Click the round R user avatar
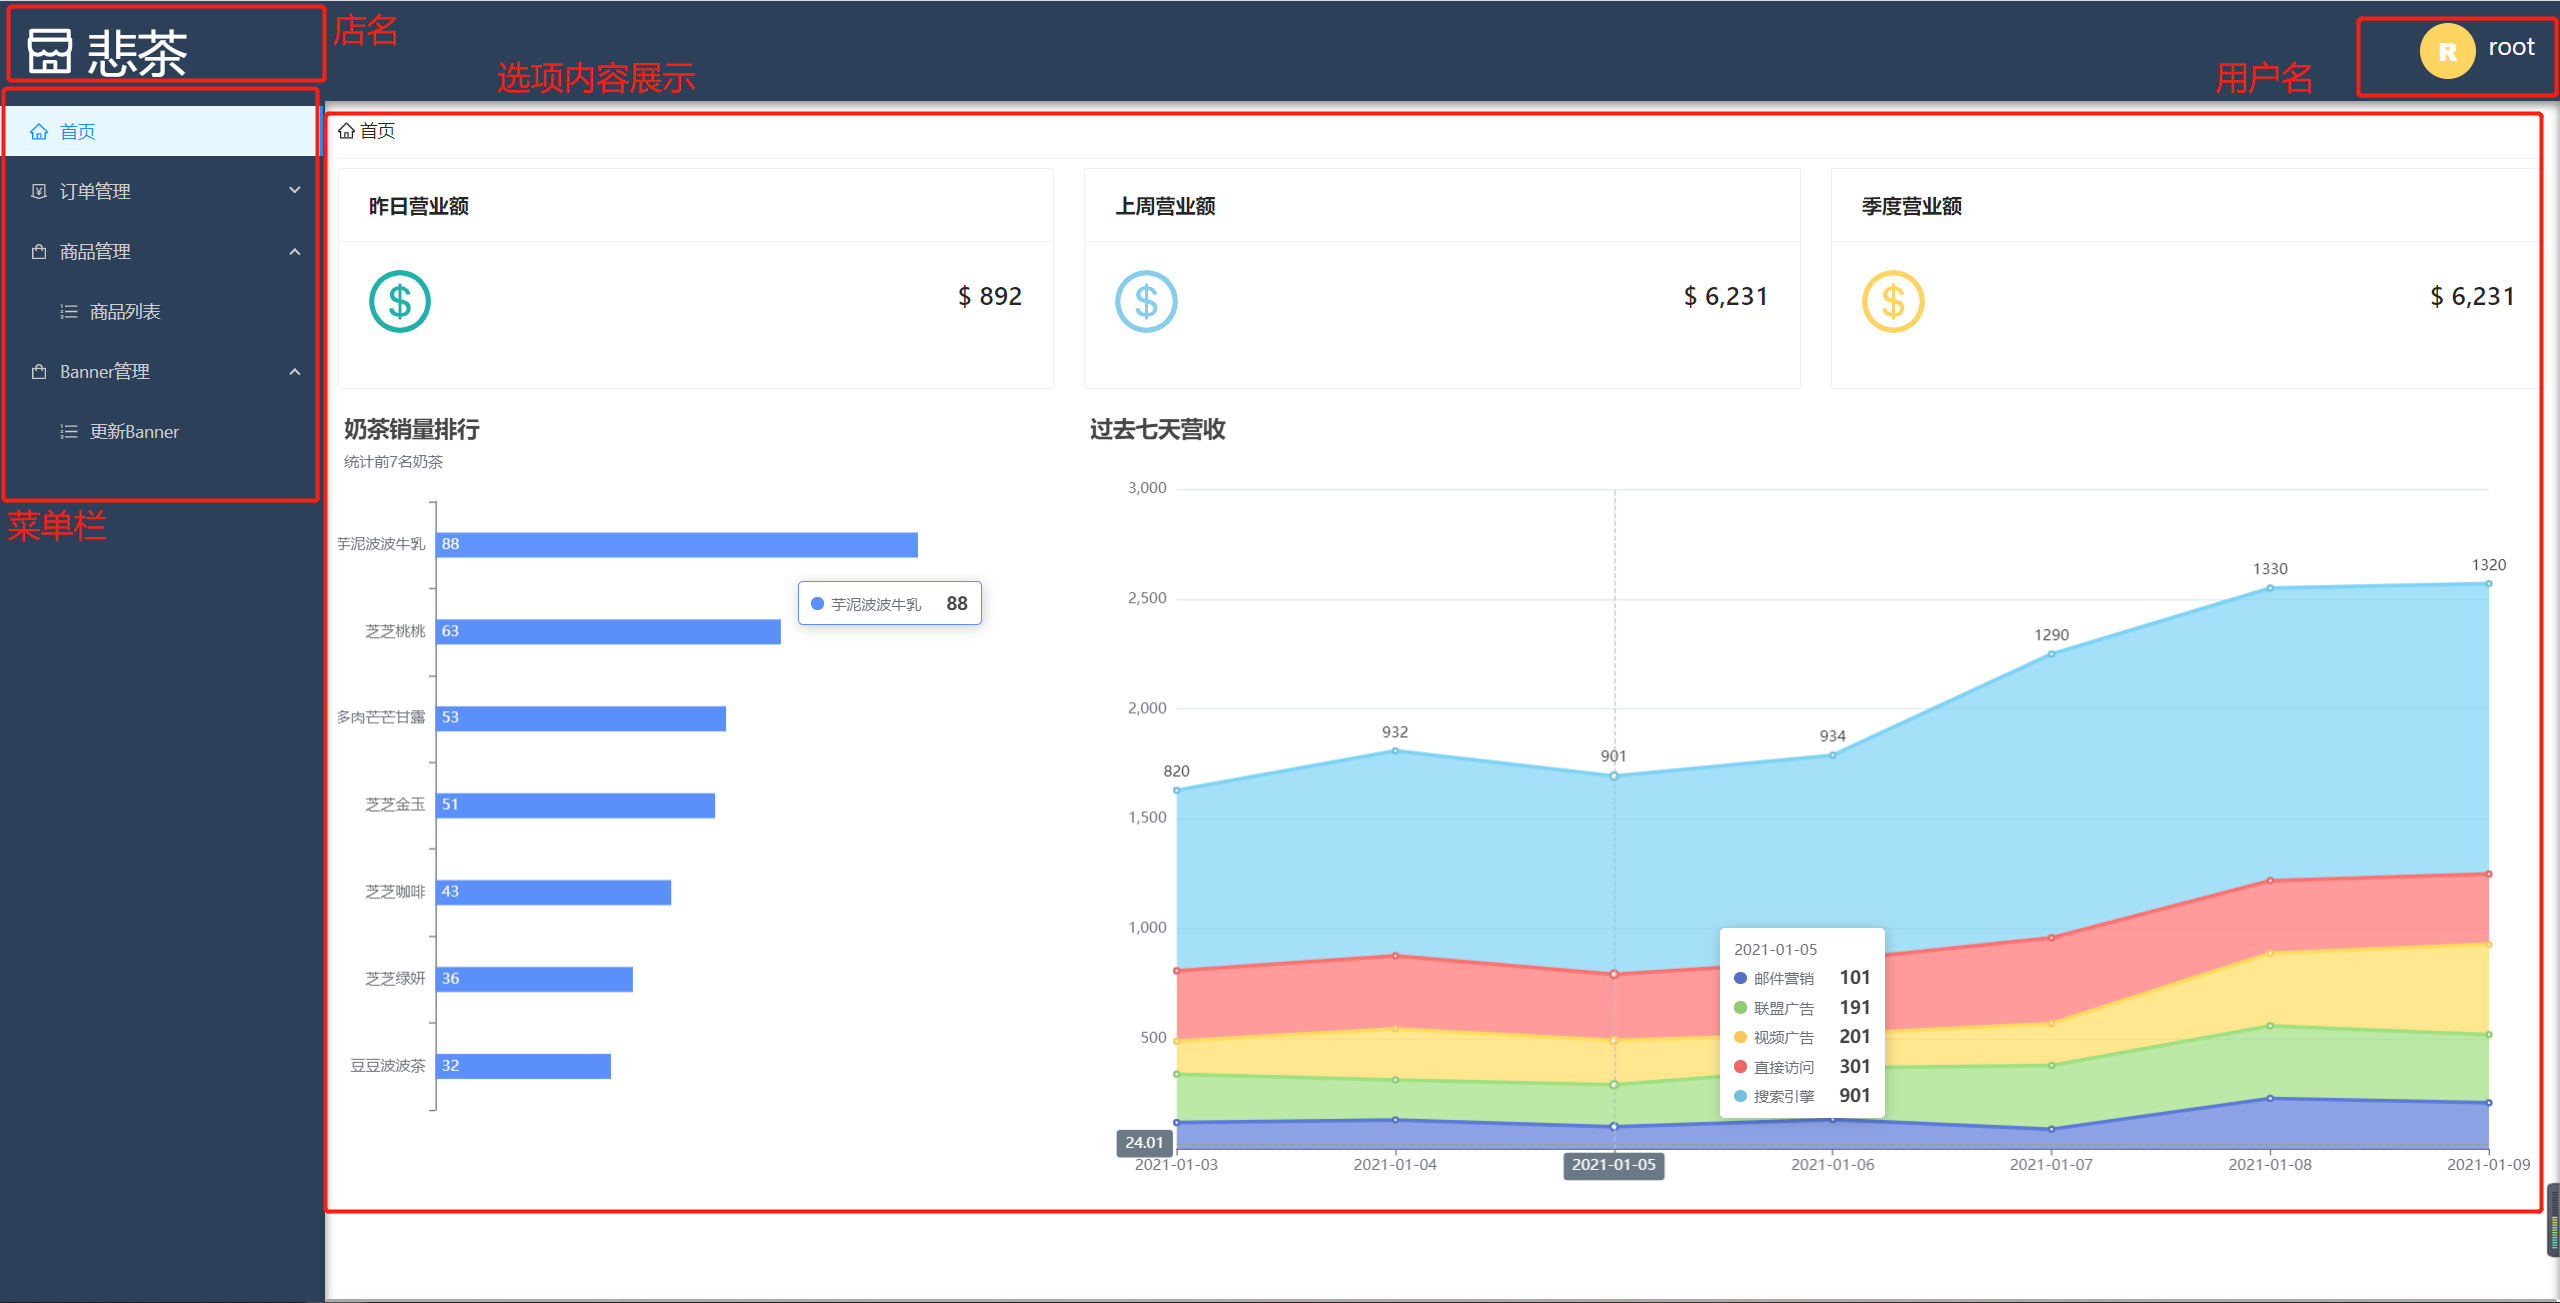This screenshot has height=1303, width=2560. click(x=2447, y=51)
